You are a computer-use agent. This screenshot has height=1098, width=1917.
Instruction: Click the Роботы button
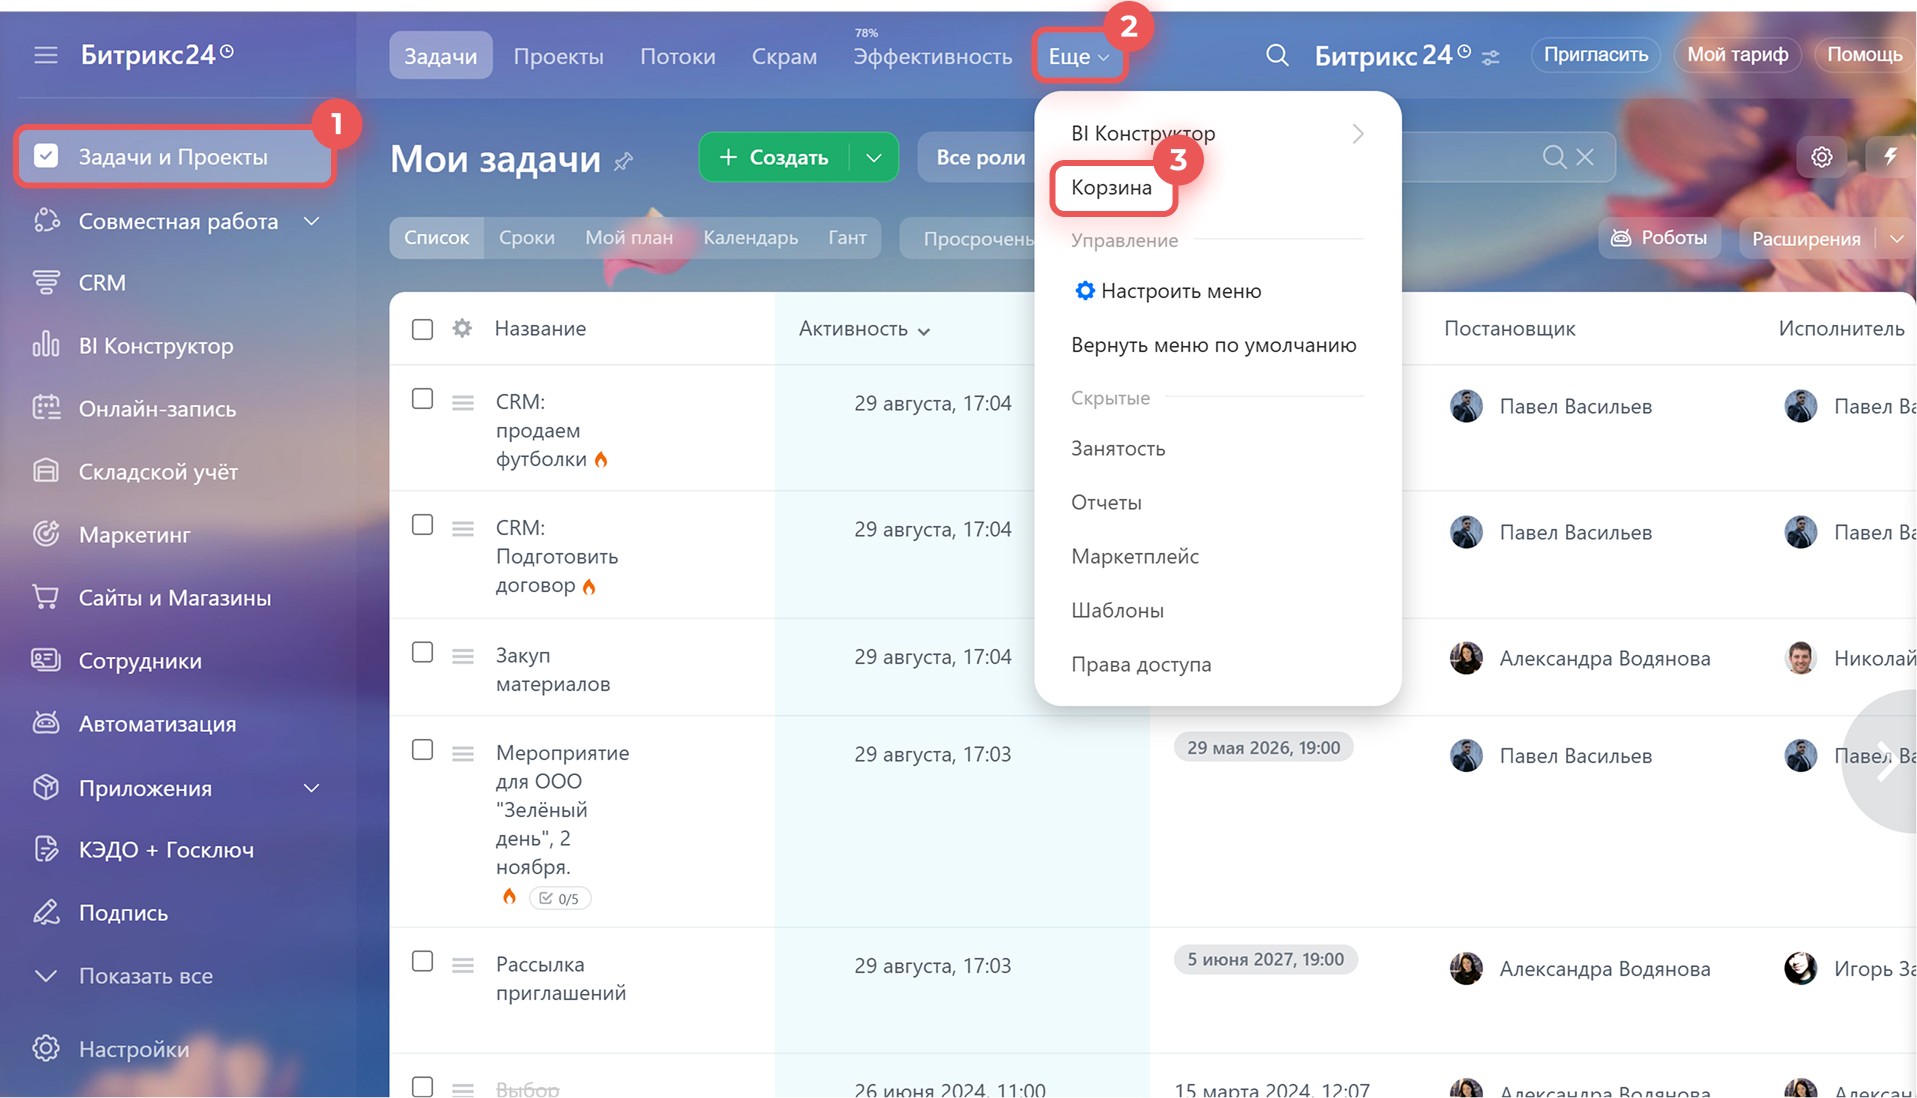coord(1659,238)
